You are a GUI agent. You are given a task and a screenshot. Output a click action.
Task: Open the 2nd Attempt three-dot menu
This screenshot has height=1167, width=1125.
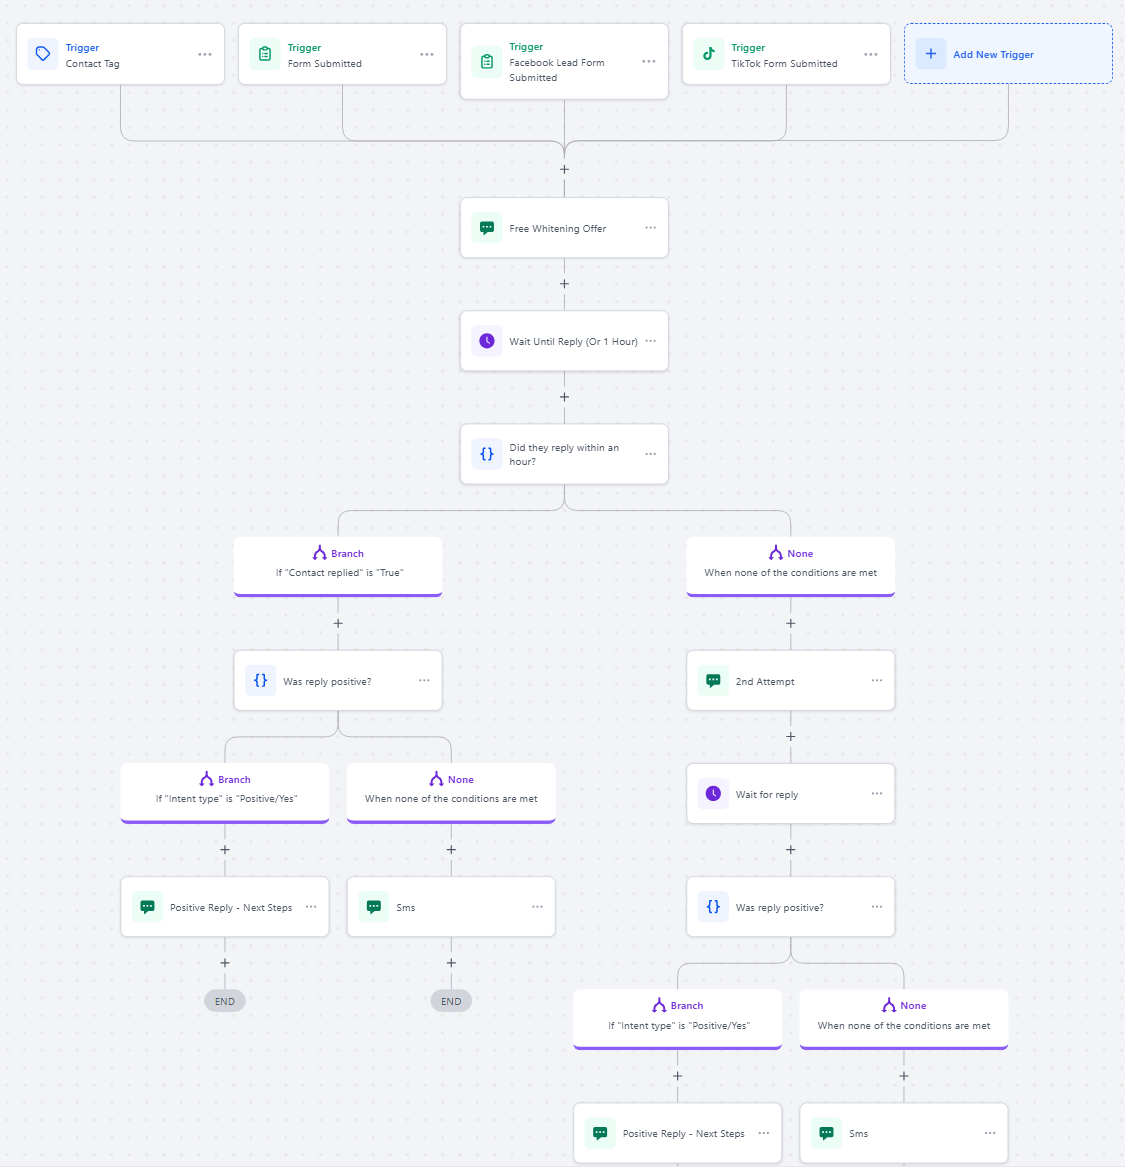pos(877,681)
